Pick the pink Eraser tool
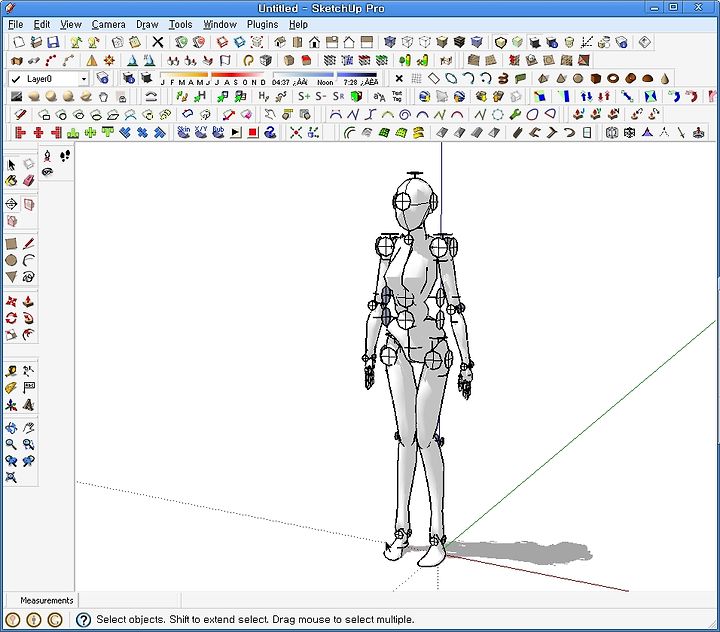This screenshot has width=720, height=632. coord(28,181)
